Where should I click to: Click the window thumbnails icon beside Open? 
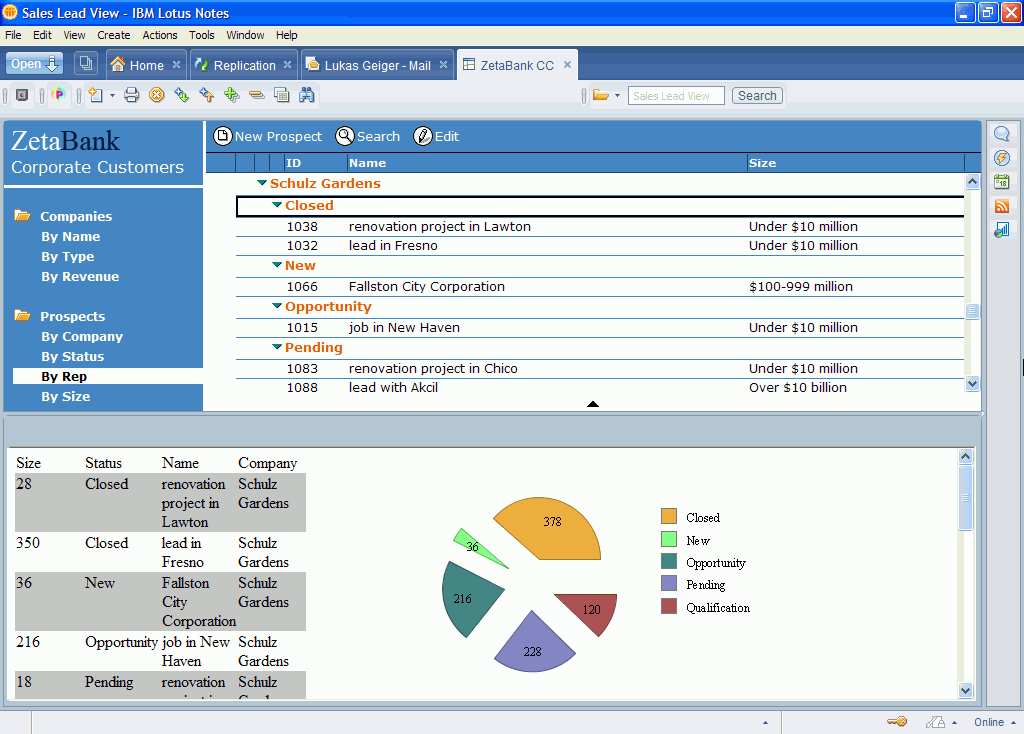pyautogui.click(x=86, y=63)
